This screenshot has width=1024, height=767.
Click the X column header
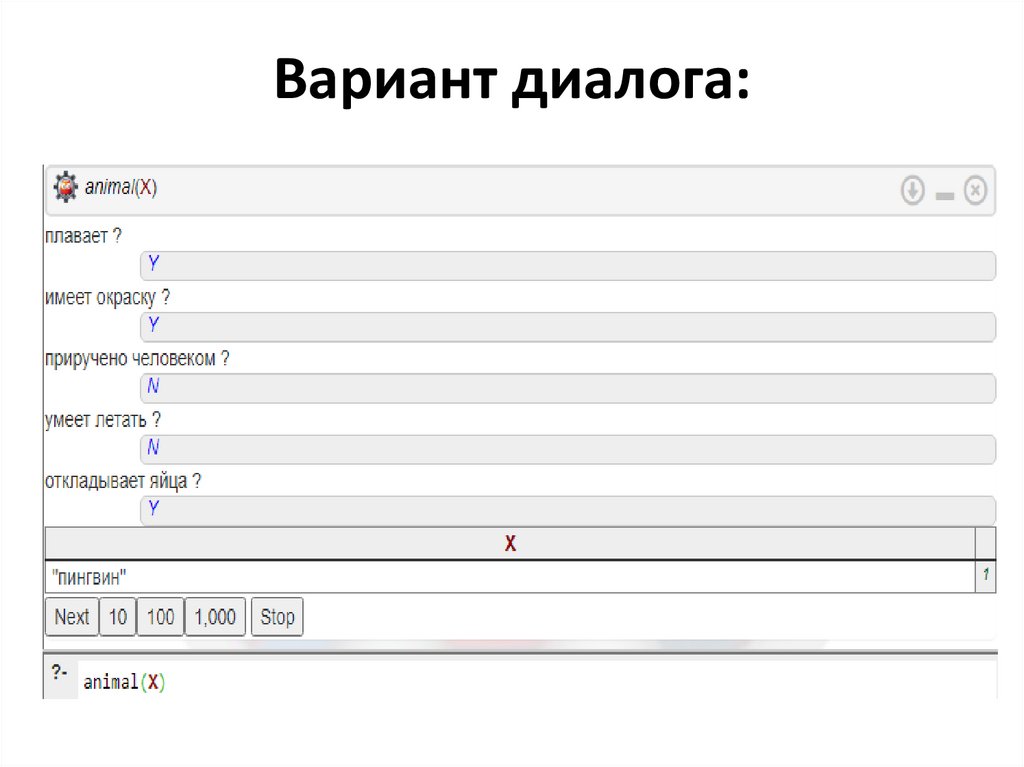point(510,543)
